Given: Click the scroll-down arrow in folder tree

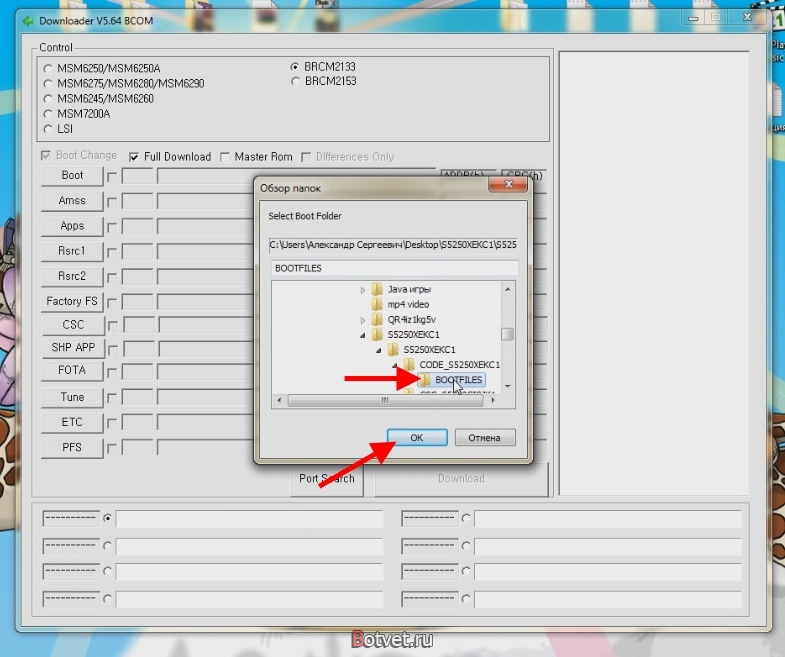Looking at the screenshot, I should point(508,387).
